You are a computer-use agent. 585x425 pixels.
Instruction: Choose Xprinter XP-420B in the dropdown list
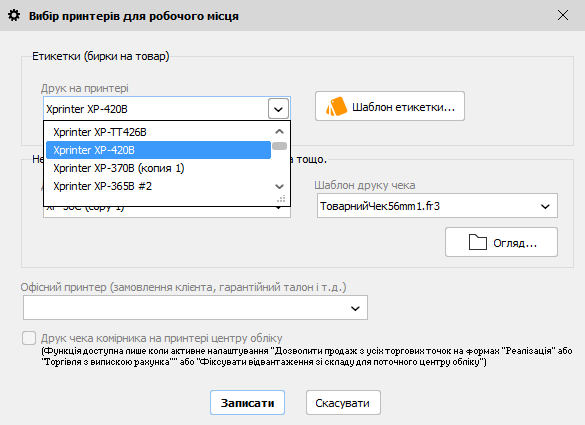click(158, 150)
